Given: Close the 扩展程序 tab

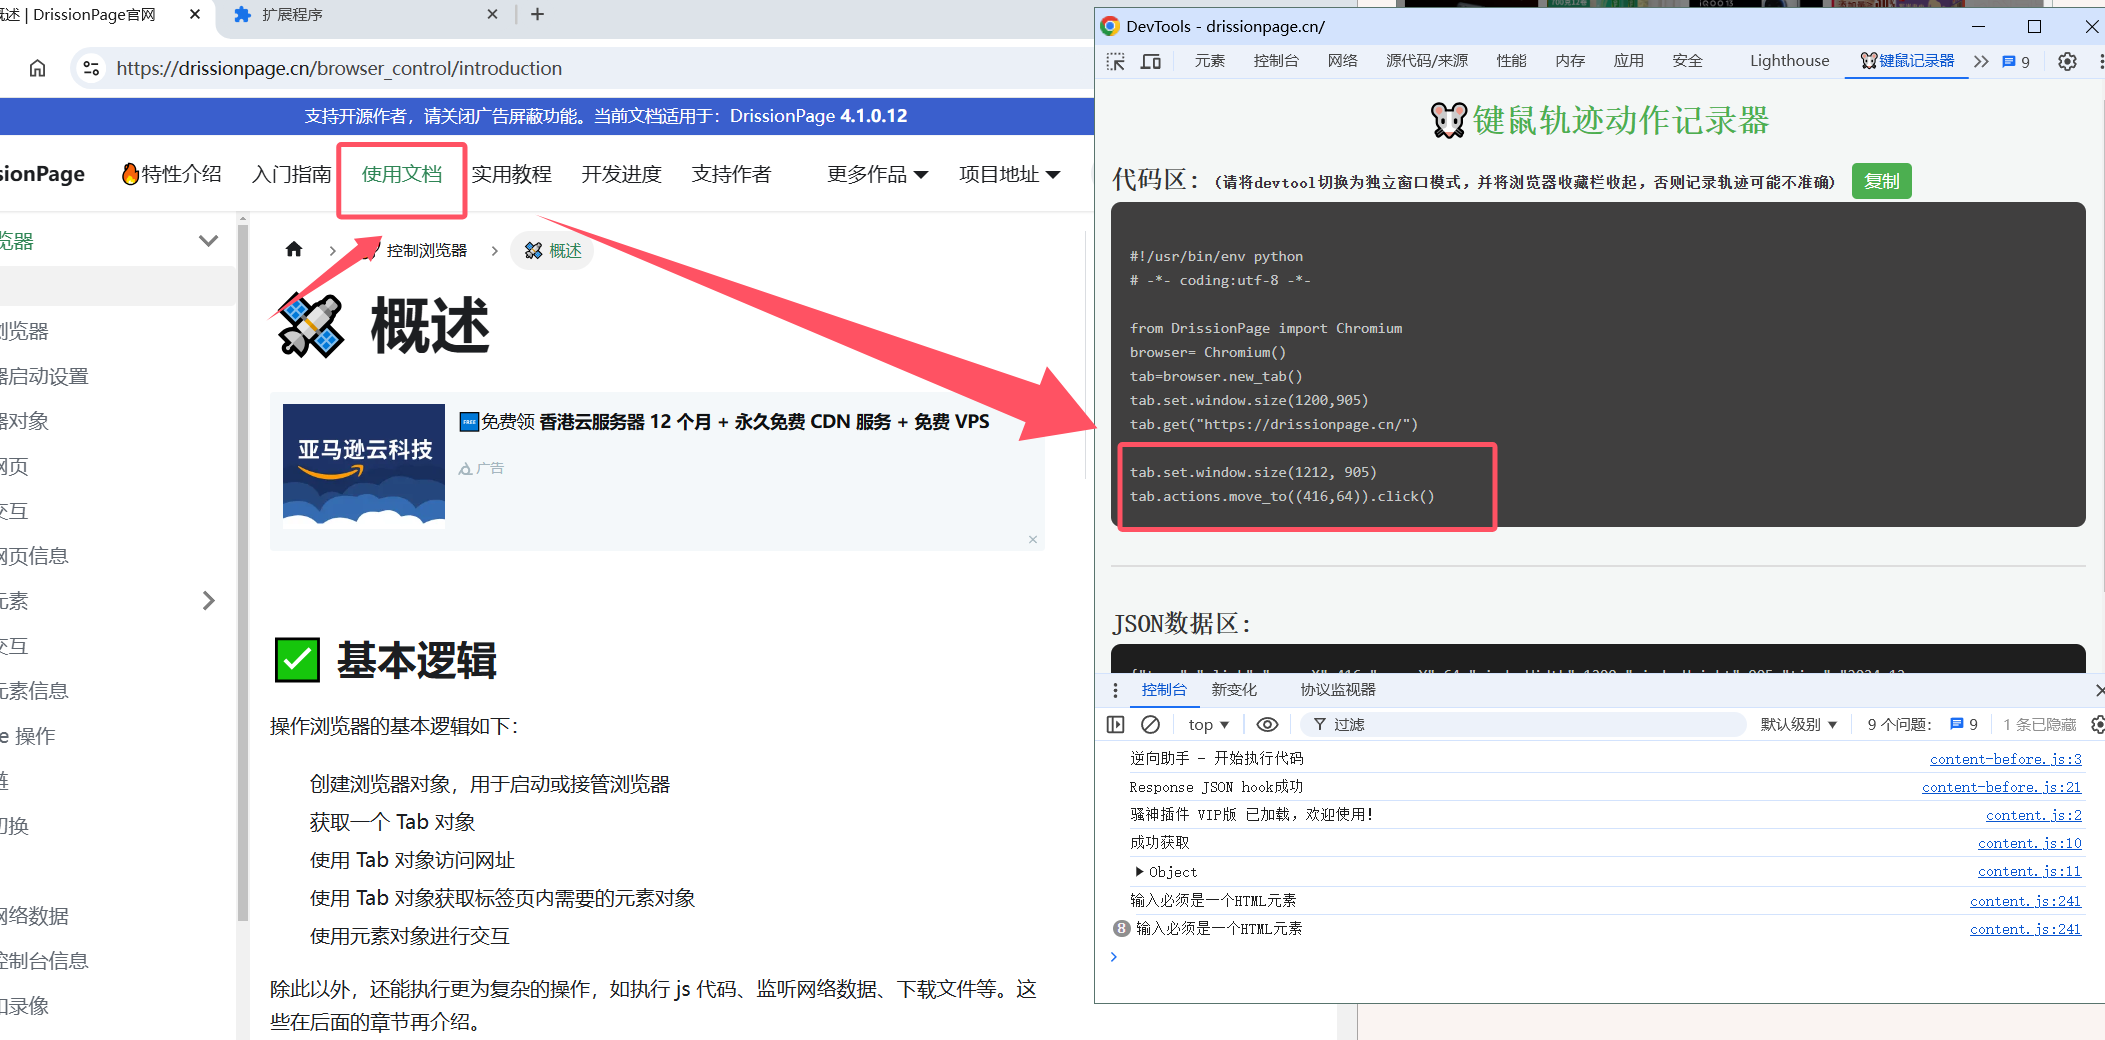Looking at the screenshot, I should [x=492, y=14].
